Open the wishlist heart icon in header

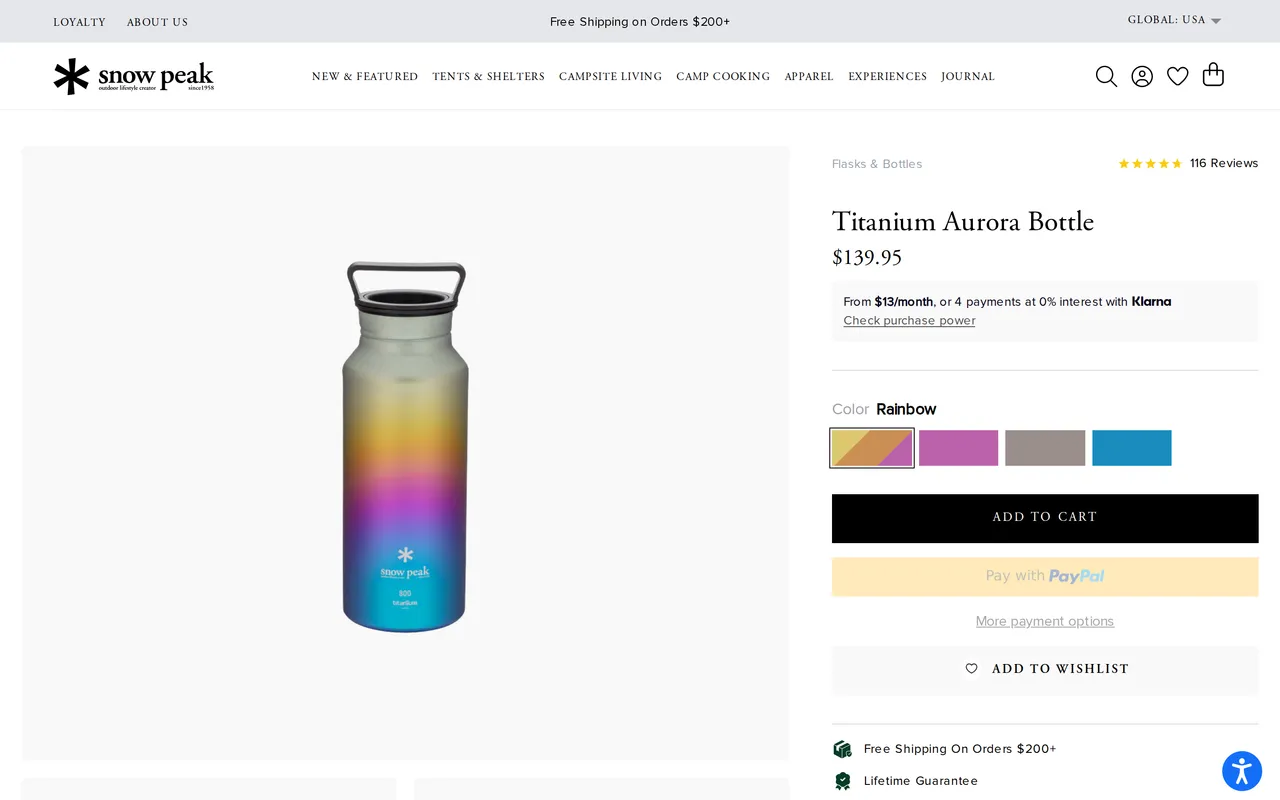(x=1178, y=76)
